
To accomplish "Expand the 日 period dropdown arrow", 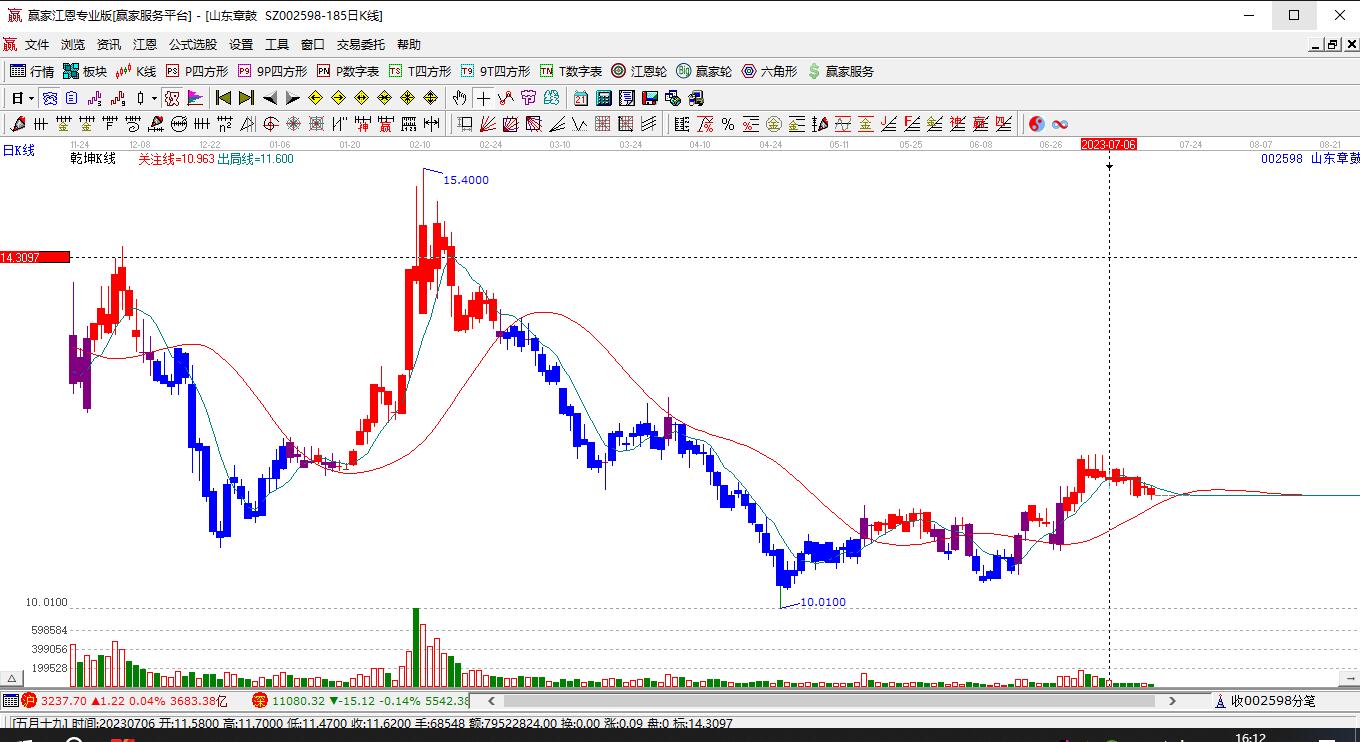I will (32, 98).
